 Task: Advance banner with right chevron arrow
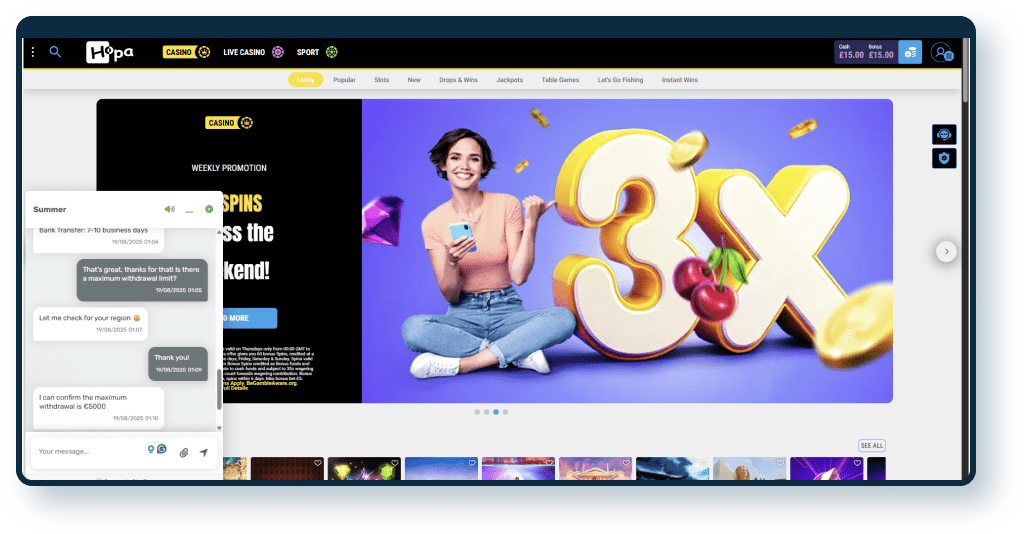click(x=946, y=252)
